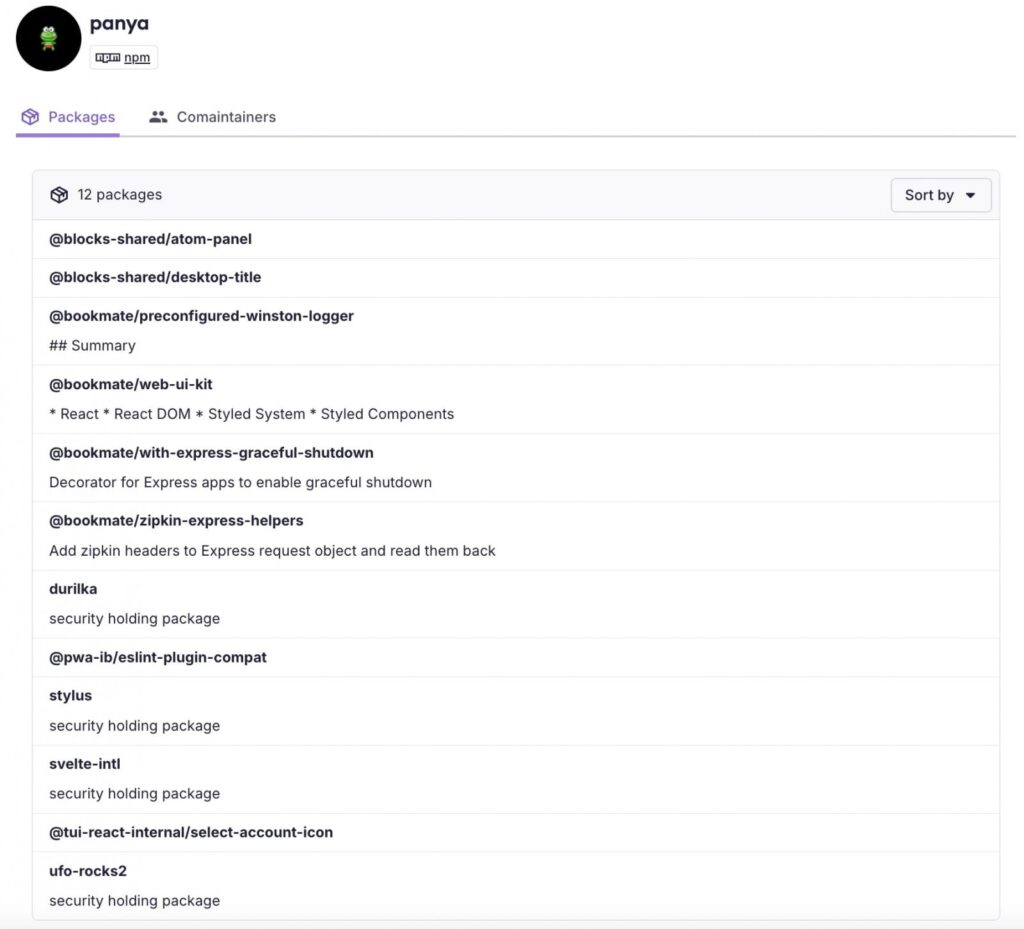
Task: Open the svelte-intl package page
Action: [84, 763]
